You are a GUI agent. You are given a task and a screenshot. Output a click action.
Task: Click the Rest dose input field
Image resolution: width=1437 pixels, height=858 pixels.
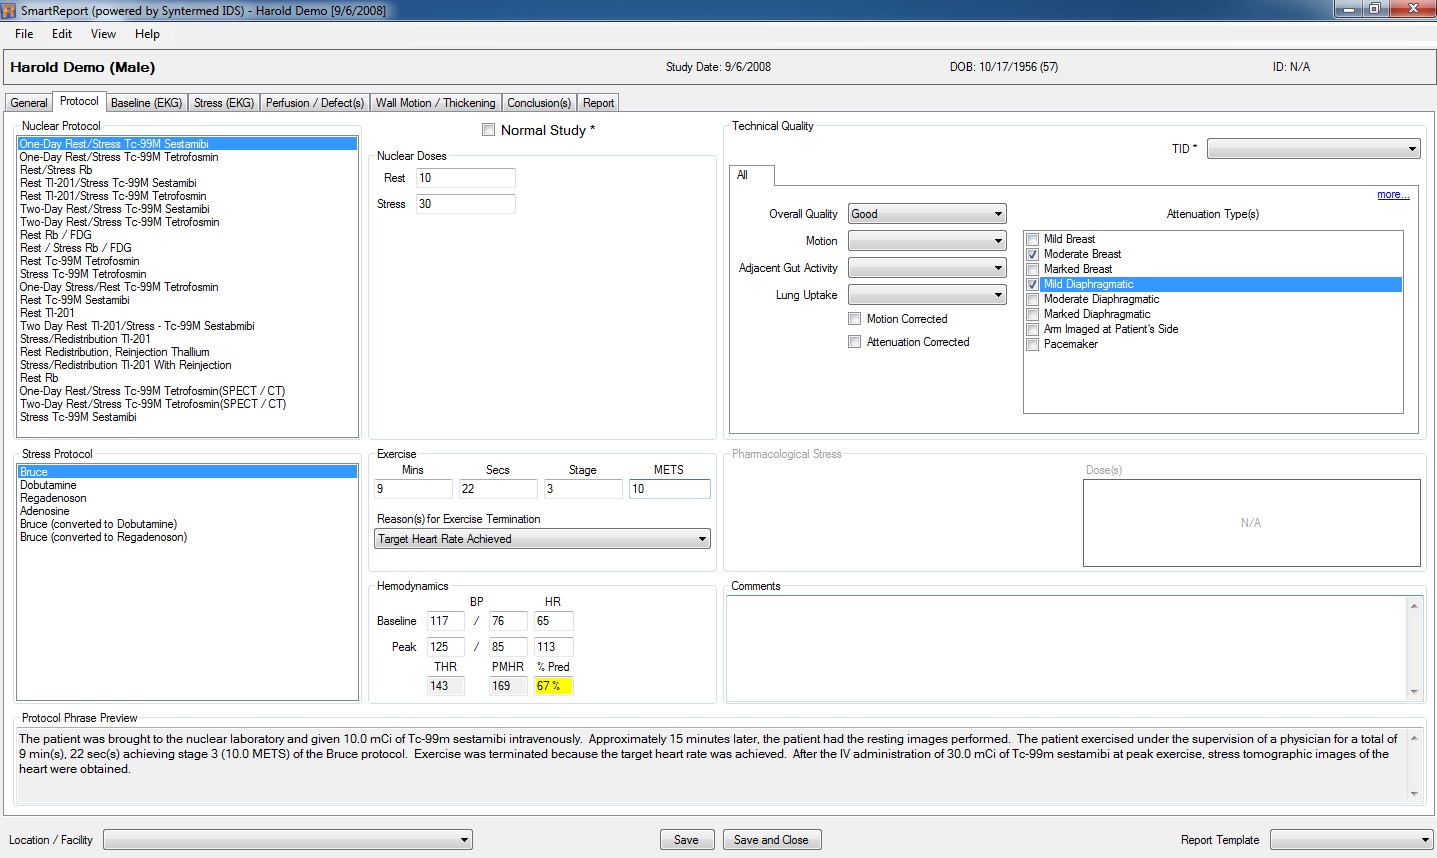coord(465,178)
